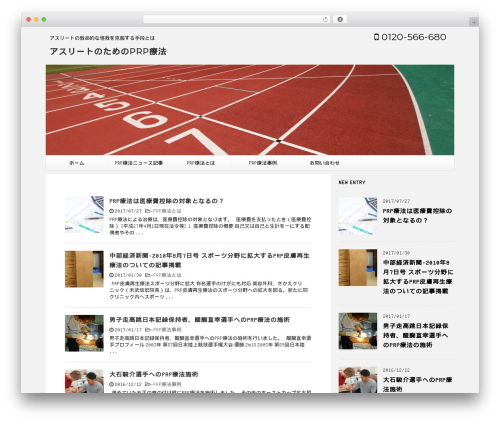Click the PRP療法事例 category link under 2017/01/17
The width and height of the screenshot is (500, 423).
pyautogui.click(x=167, y=330)
